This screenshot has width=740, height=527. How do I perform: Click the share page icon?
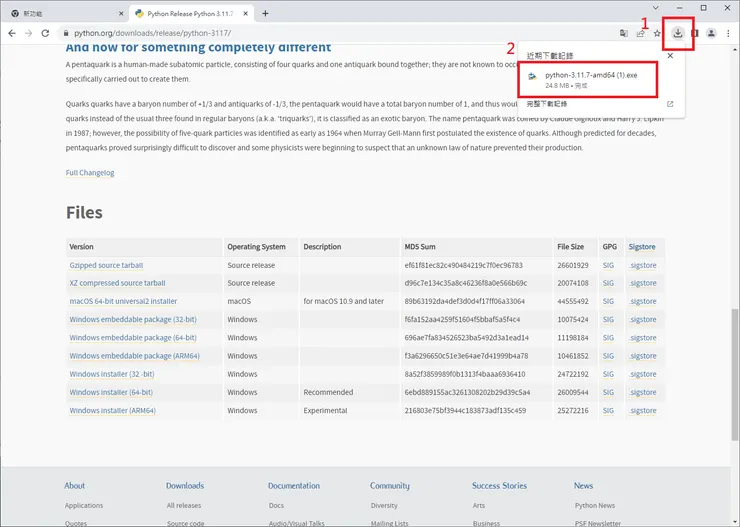coord(640,33)
